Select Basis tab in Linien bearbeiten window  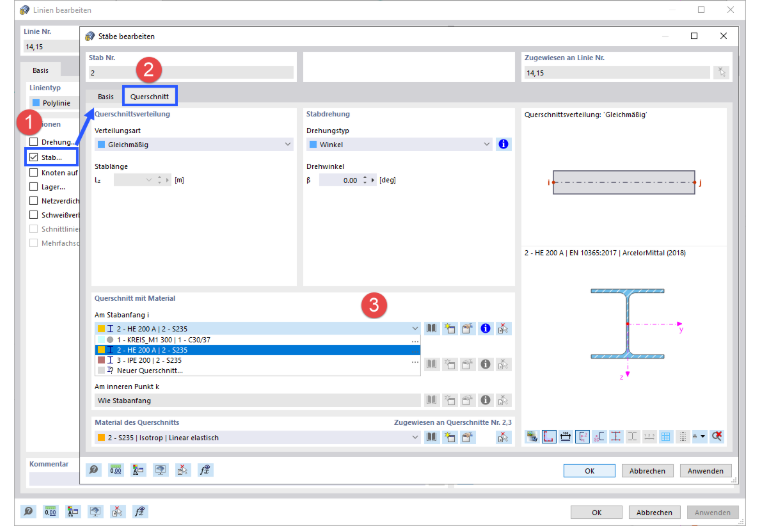point(40,70)
